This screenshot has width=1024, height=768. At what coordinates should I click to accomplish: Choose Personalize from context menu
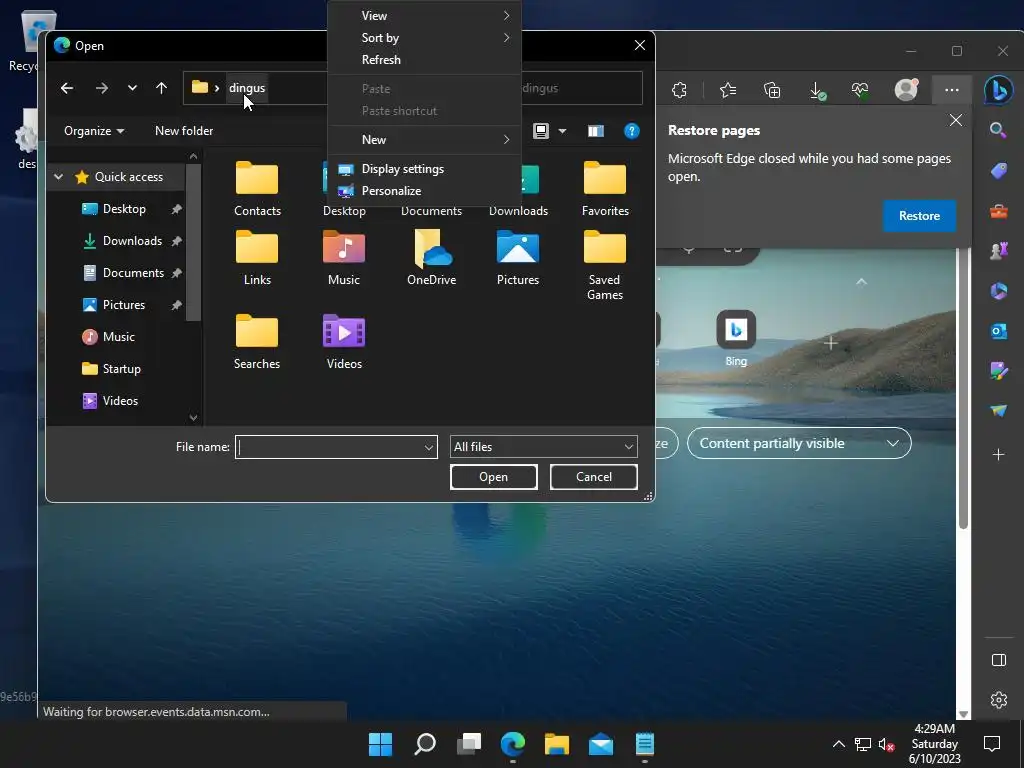click(x=424, y=191)
